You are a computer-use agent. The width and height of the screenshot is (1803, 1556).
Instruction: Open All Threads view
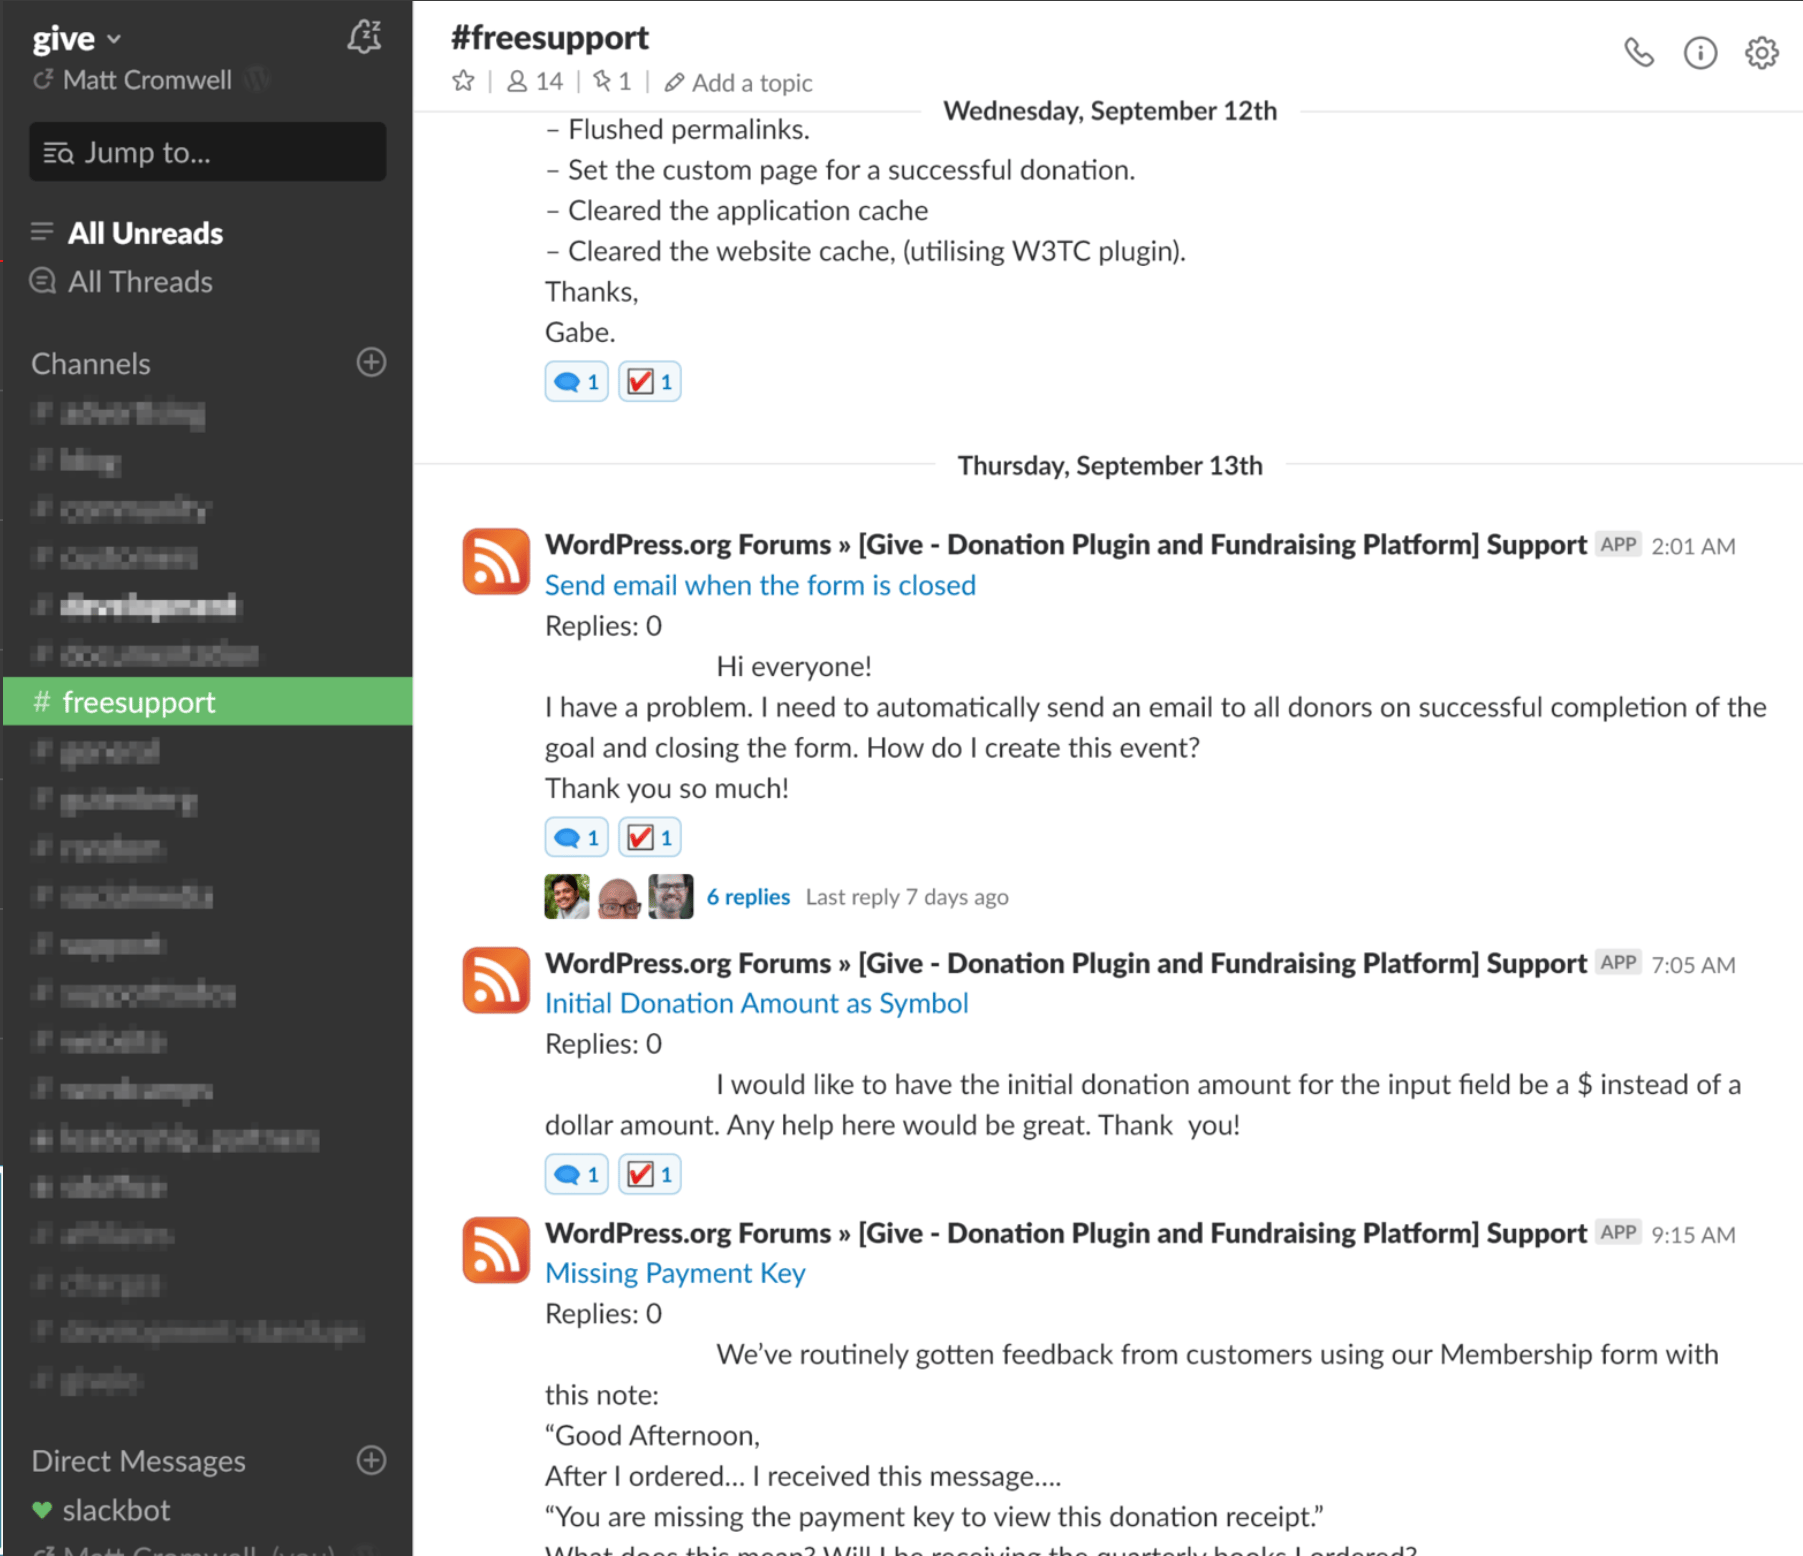[x=140, y=282]
